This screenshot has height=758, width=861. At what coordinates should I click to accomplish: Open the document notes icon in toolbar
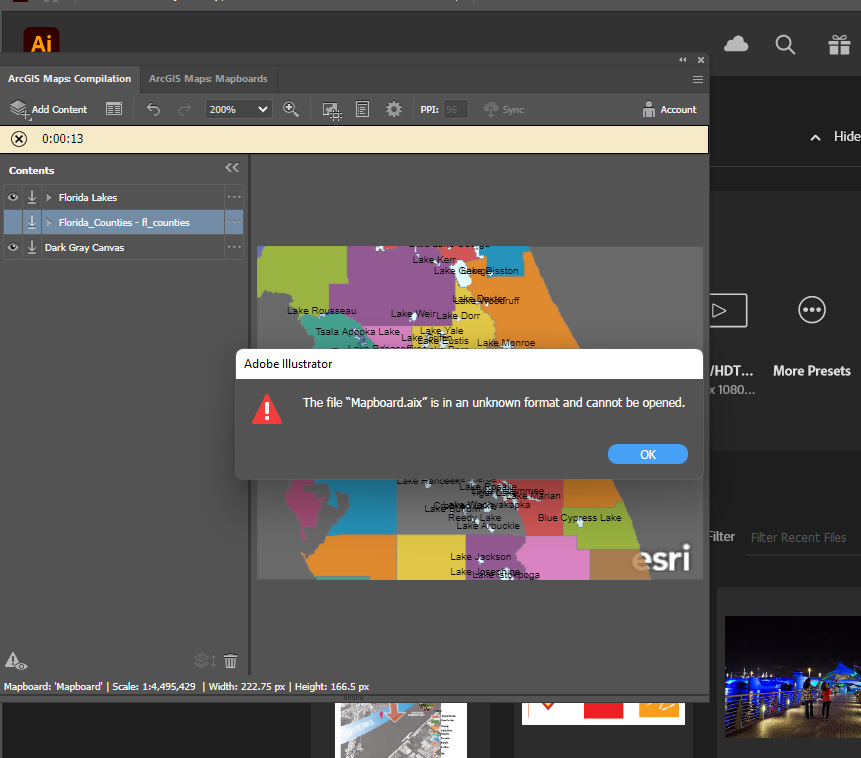[x=362, y=109]
